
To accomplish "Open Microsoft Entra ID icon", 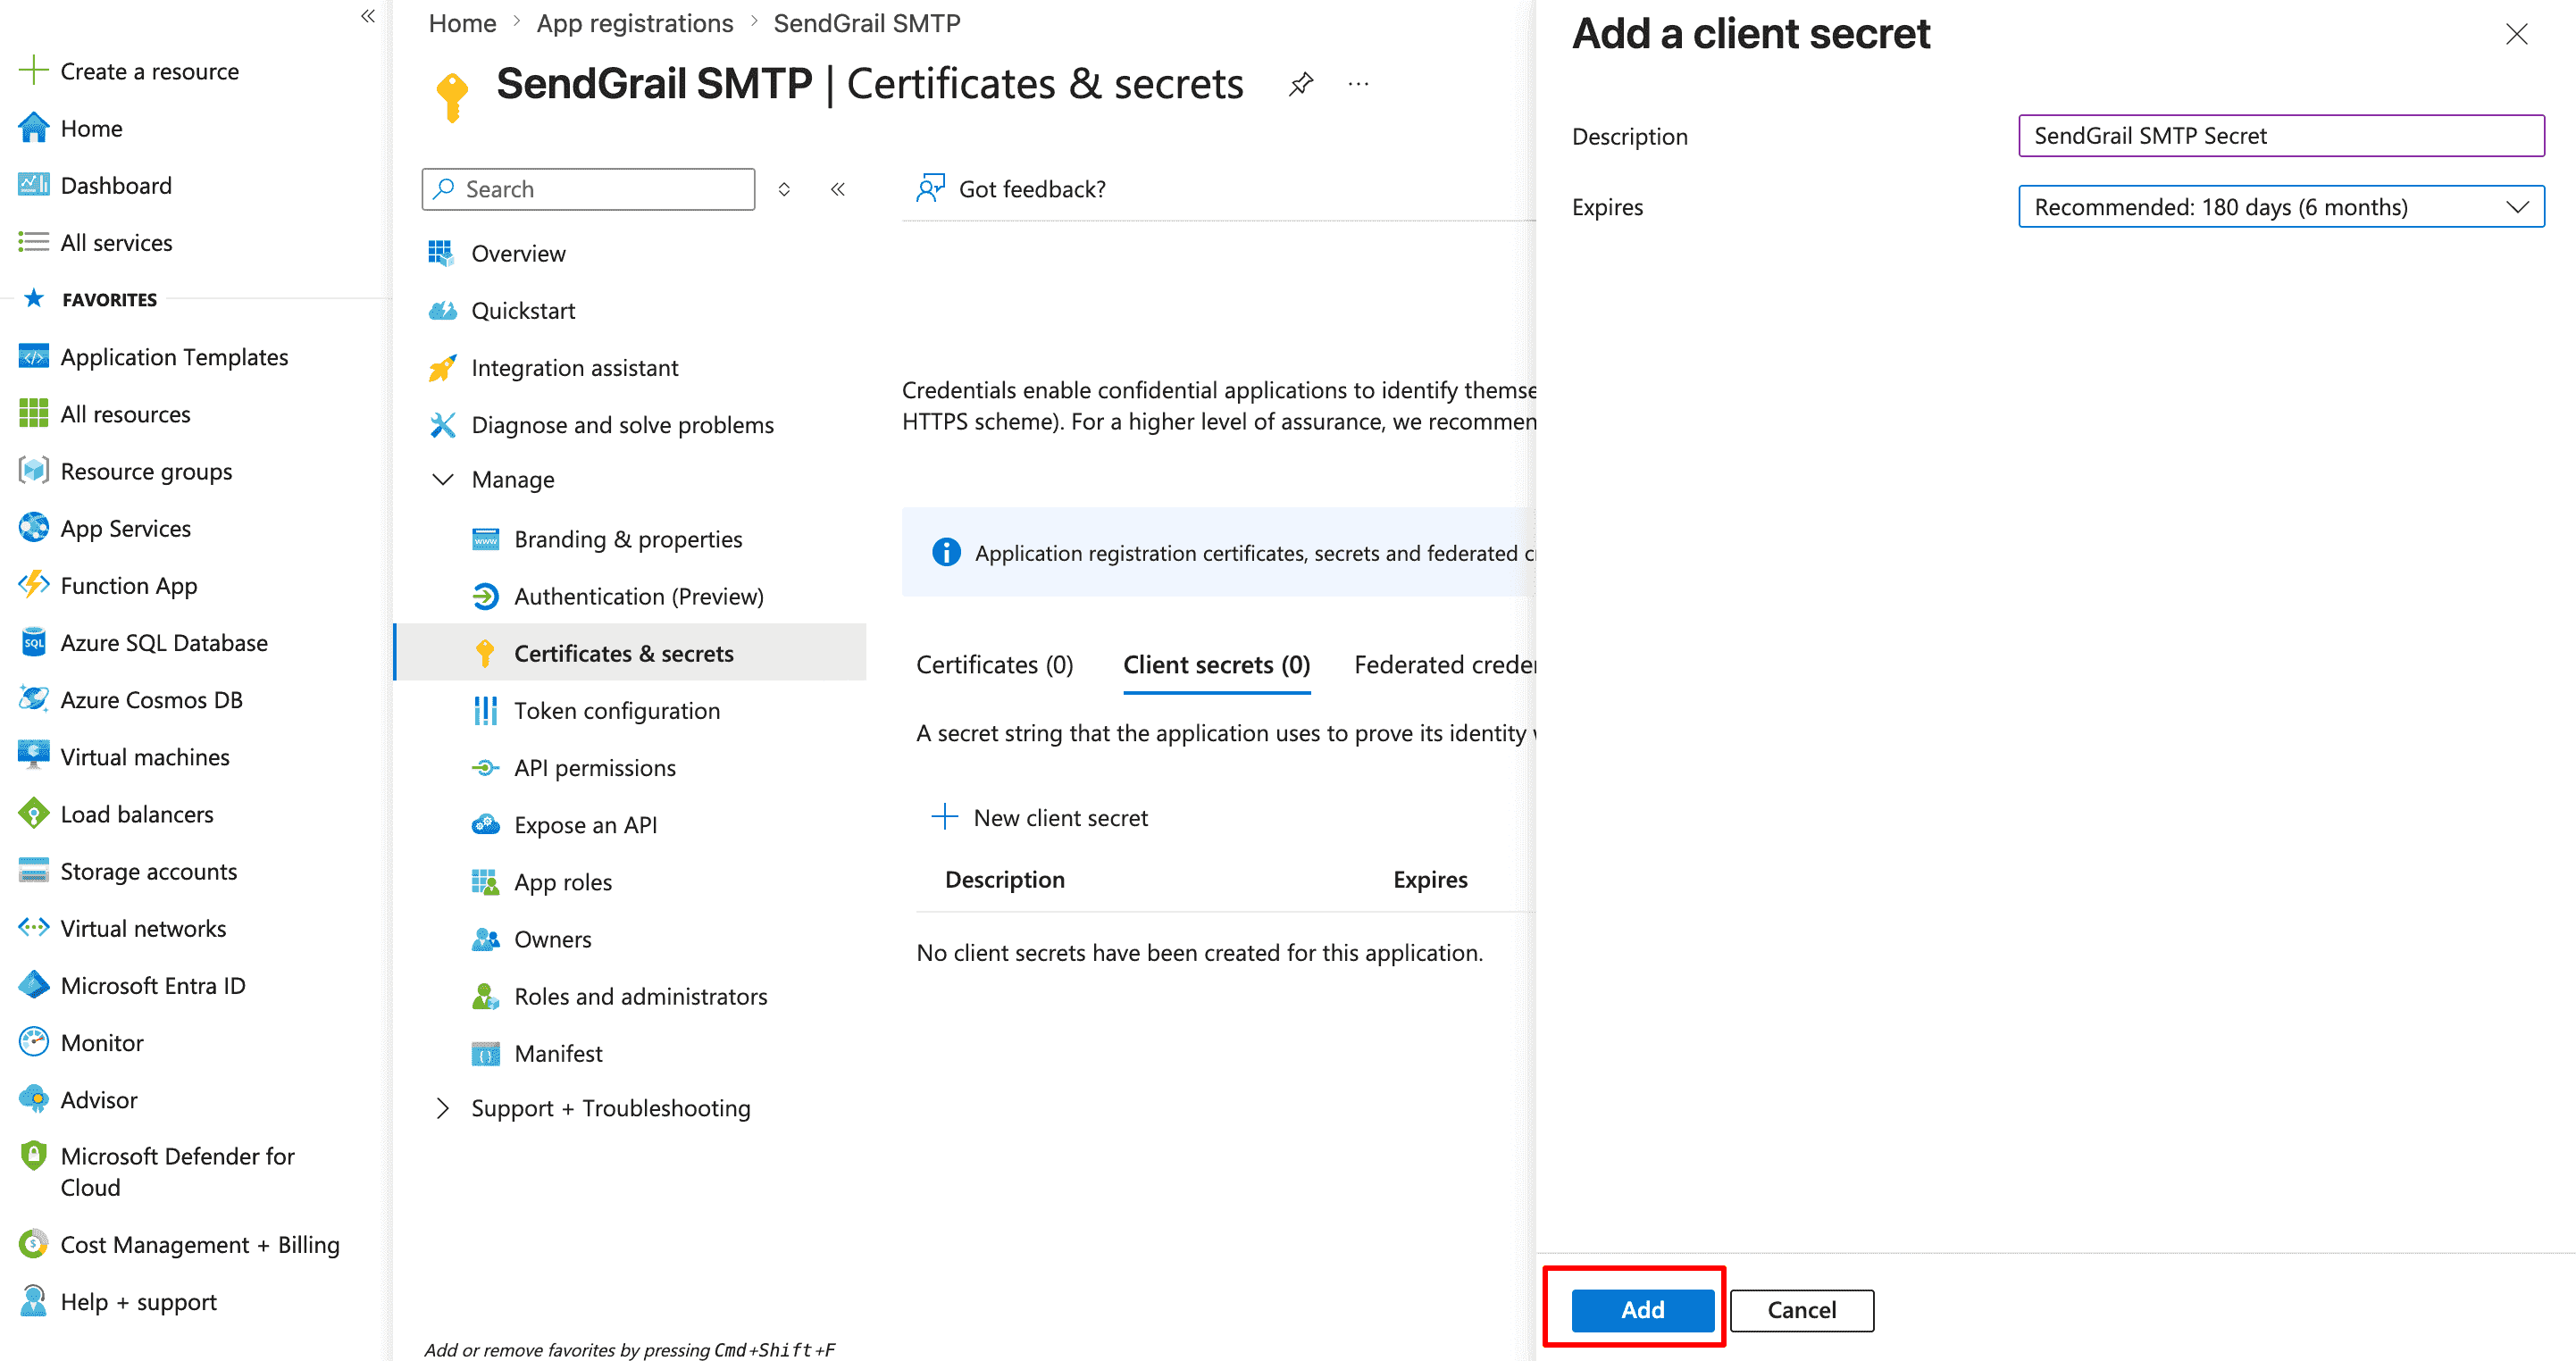I will (33, 985).
